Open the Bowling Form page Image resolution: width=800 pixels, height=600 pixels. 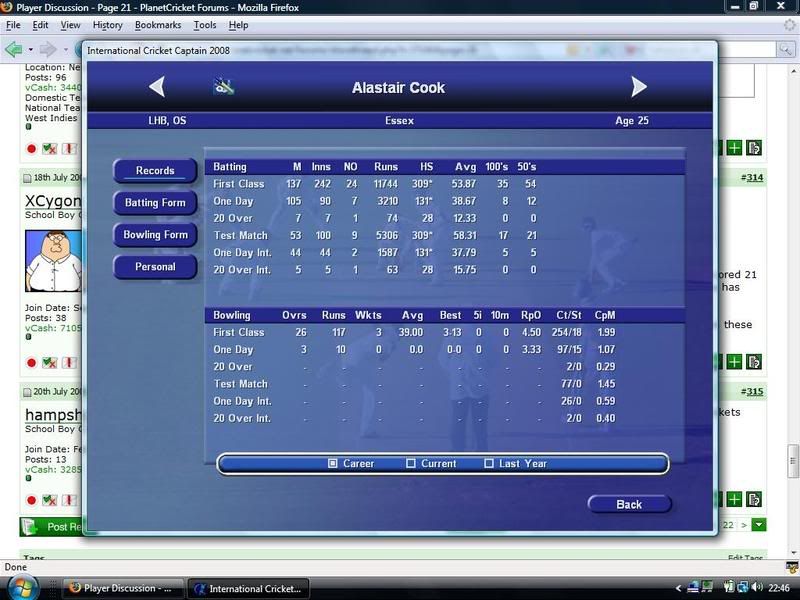click(x=155, y=235)
